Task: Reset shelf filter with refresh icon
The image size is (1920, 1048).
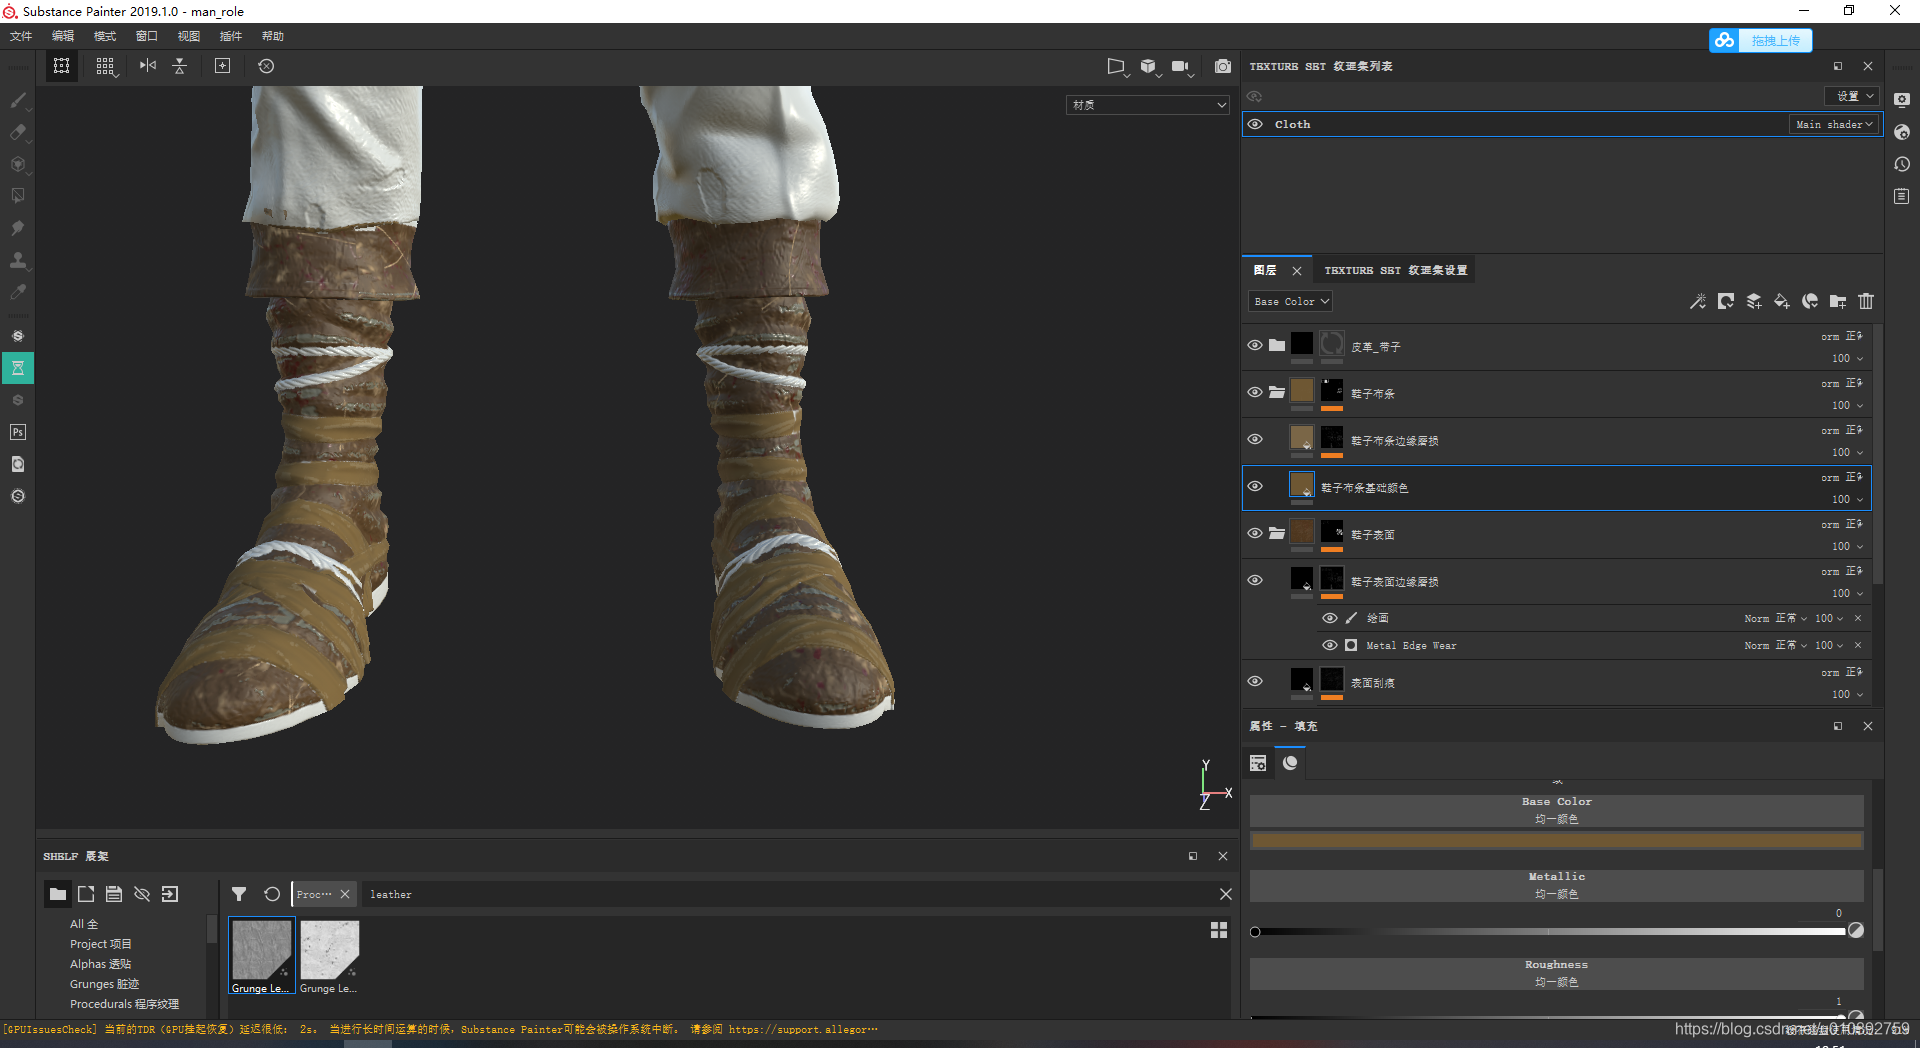Action: tap(272, 894)
